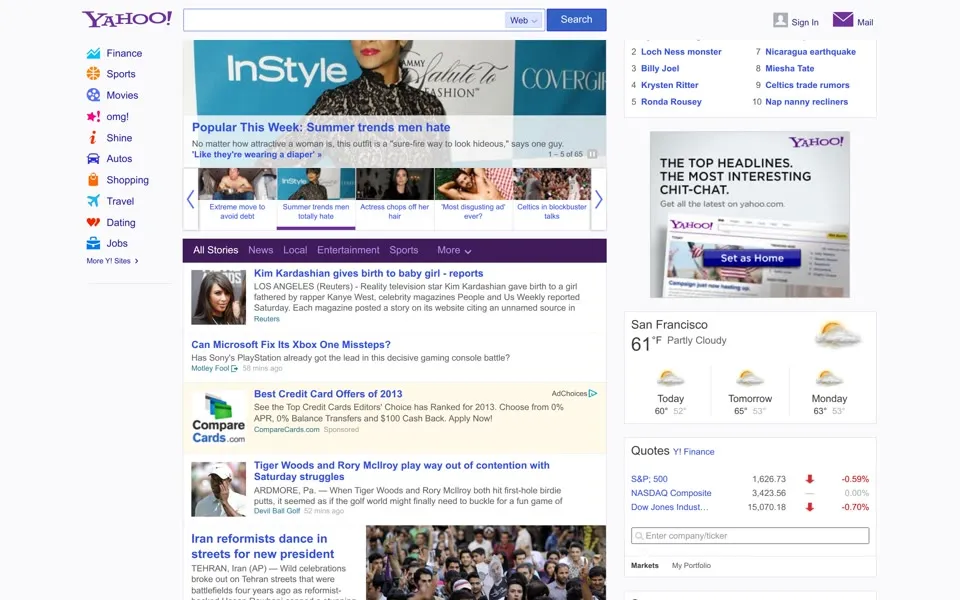Open Kim Kardashian gives birth headline
This screenshot has width=960, height=600.
[x=369, y=274]
